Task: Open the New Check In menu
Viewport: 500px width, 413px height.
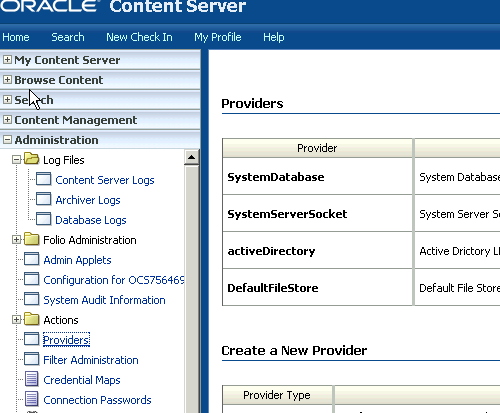Action: point(139,37)
